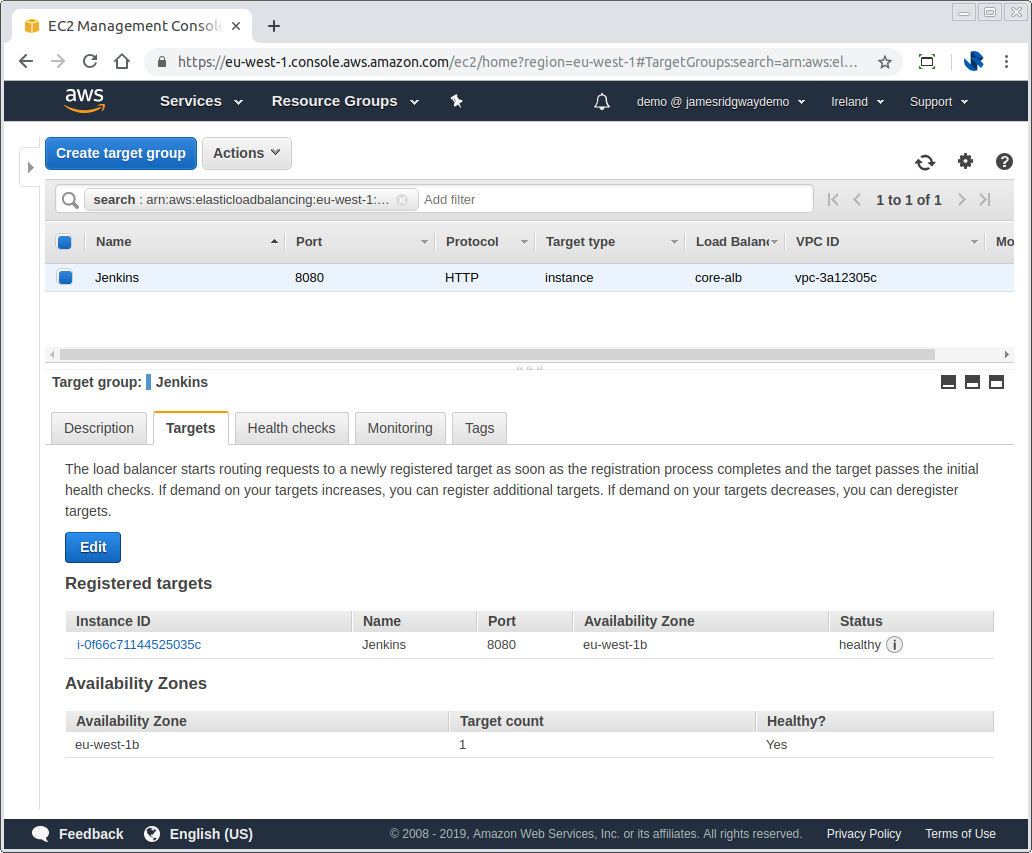The height and width of the screenshot is (853, 1032).
Task: Expand the left navigation side panel
Action: tap(30, 167)
